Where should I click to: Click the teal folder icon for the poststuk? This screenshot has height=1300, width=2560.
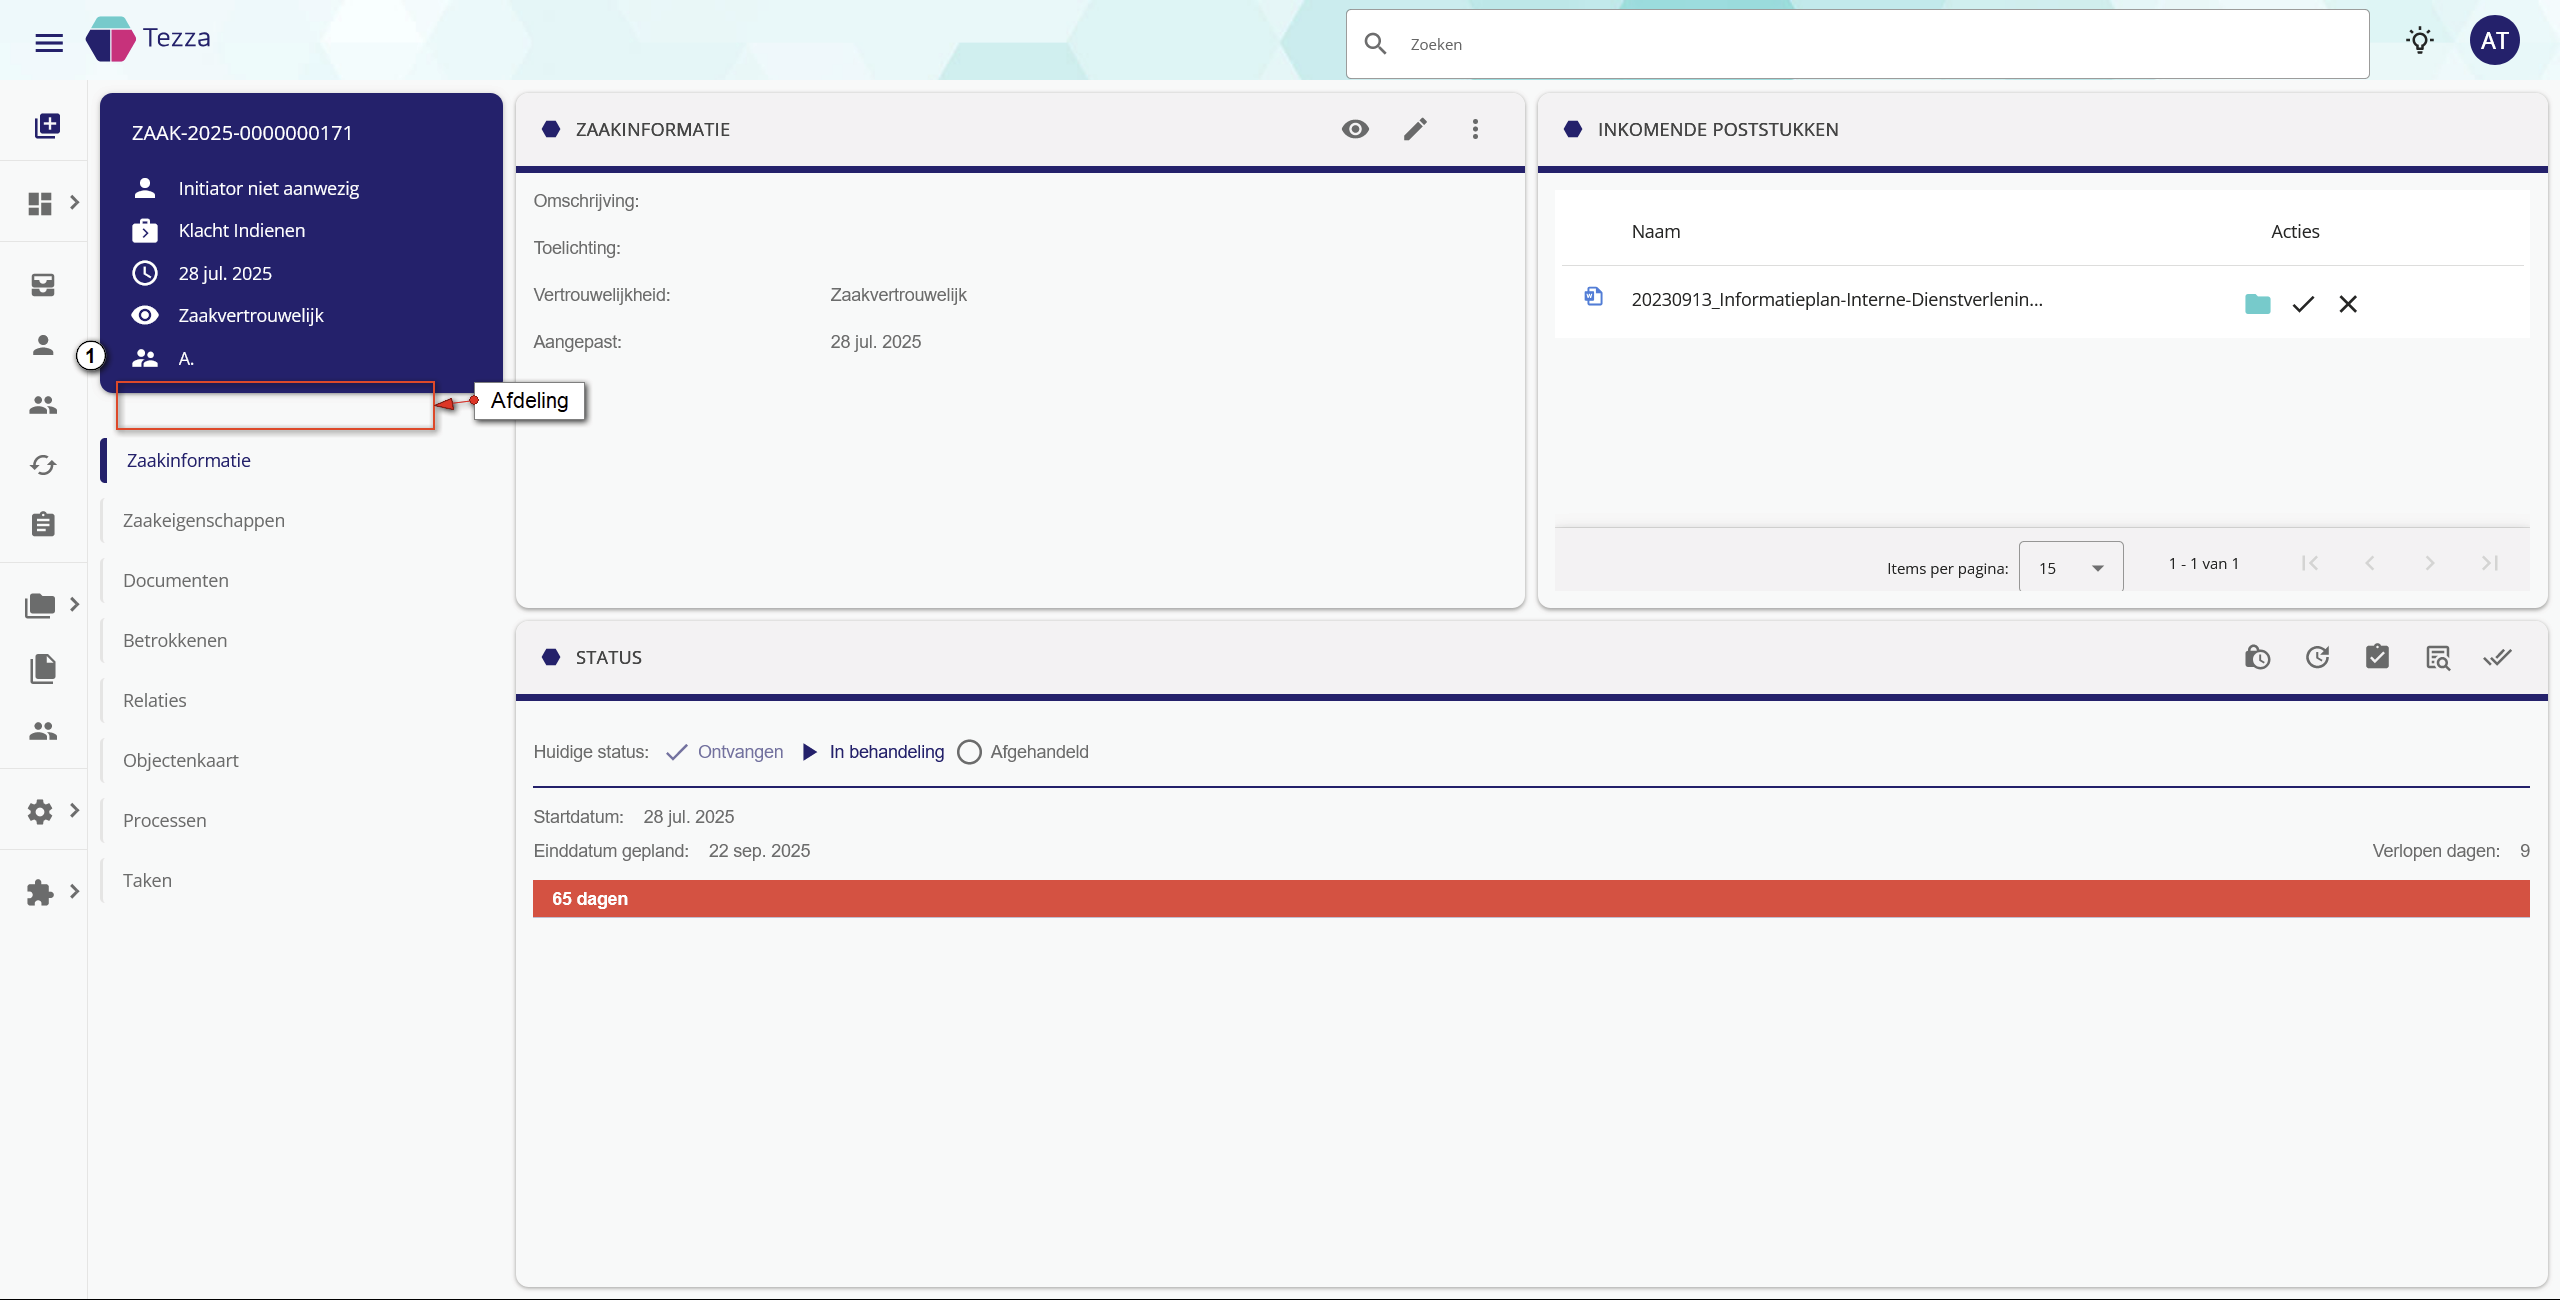[2257, 304]
